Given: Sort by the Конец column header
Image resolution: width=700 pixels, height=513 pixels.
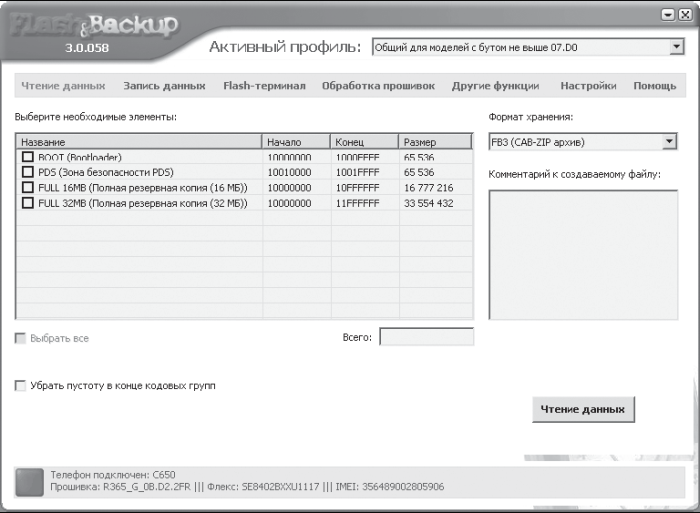Looking at the screenshot, I should click(364, 142).
